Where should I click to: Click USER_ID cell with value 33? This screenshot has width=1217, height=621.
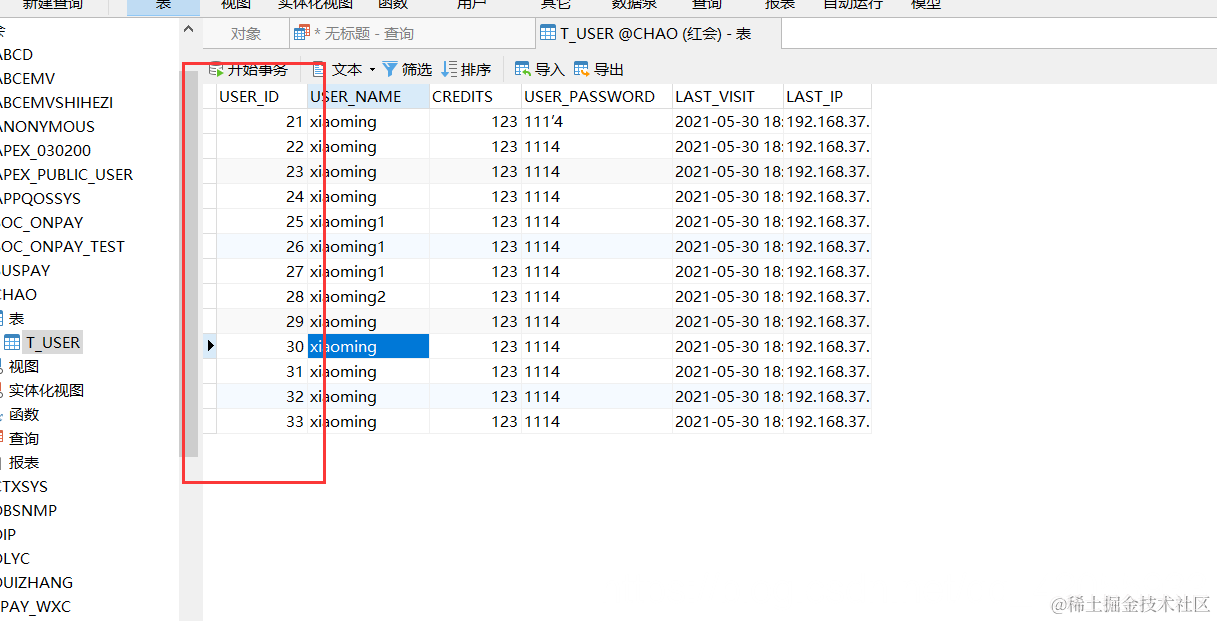point(262,422)
